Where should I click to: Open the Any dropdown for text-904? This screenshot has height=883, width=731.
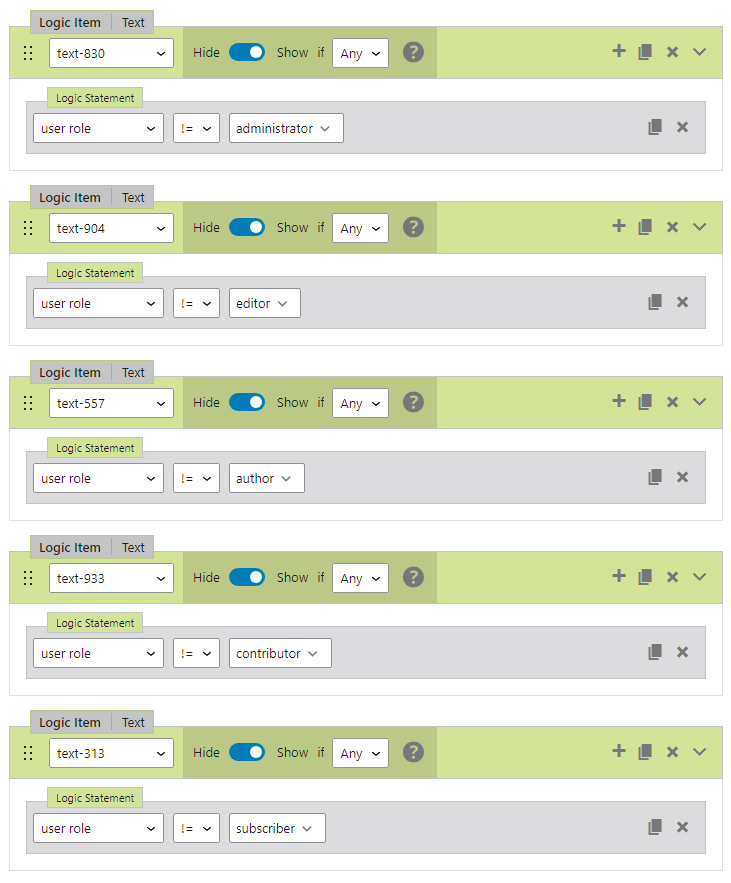point(360,228)
